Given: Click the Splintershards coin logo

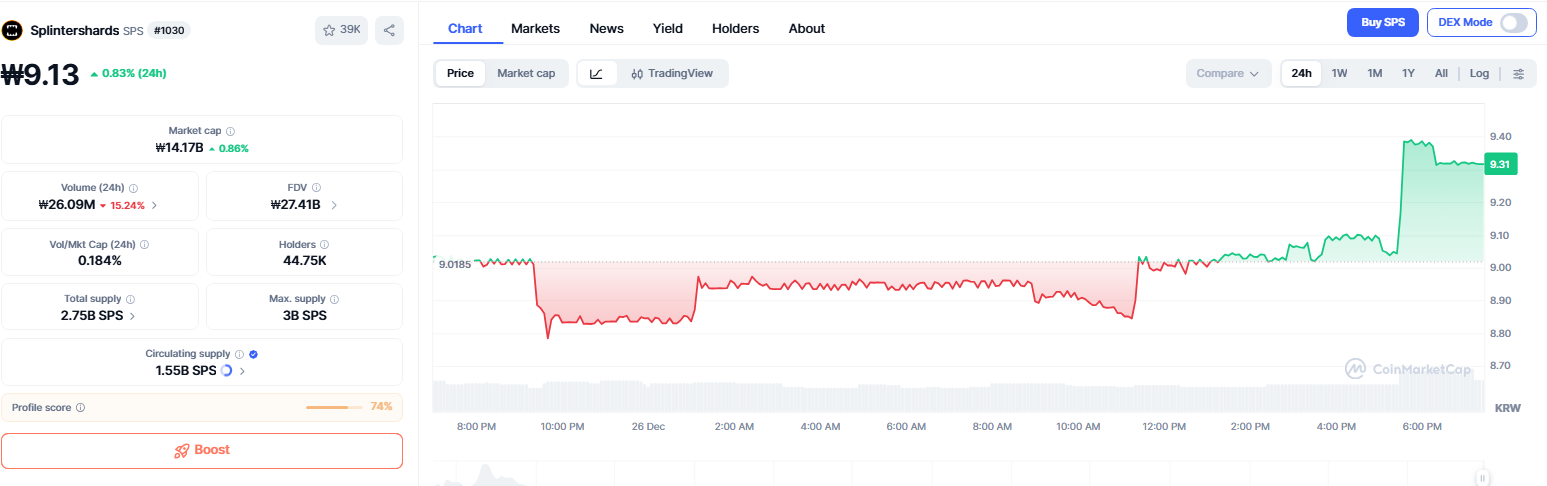Looking at the screenshot, I should tap(12, 30).
